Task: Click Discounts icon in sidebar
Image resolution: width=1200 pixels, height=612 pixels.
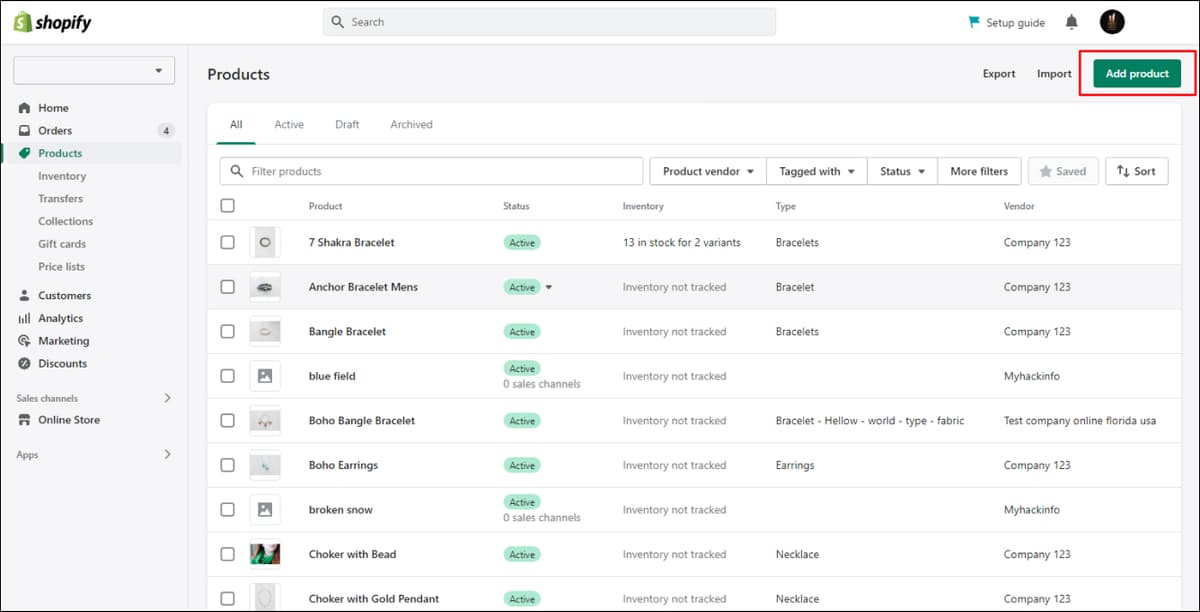Action: tap(25, 364)
